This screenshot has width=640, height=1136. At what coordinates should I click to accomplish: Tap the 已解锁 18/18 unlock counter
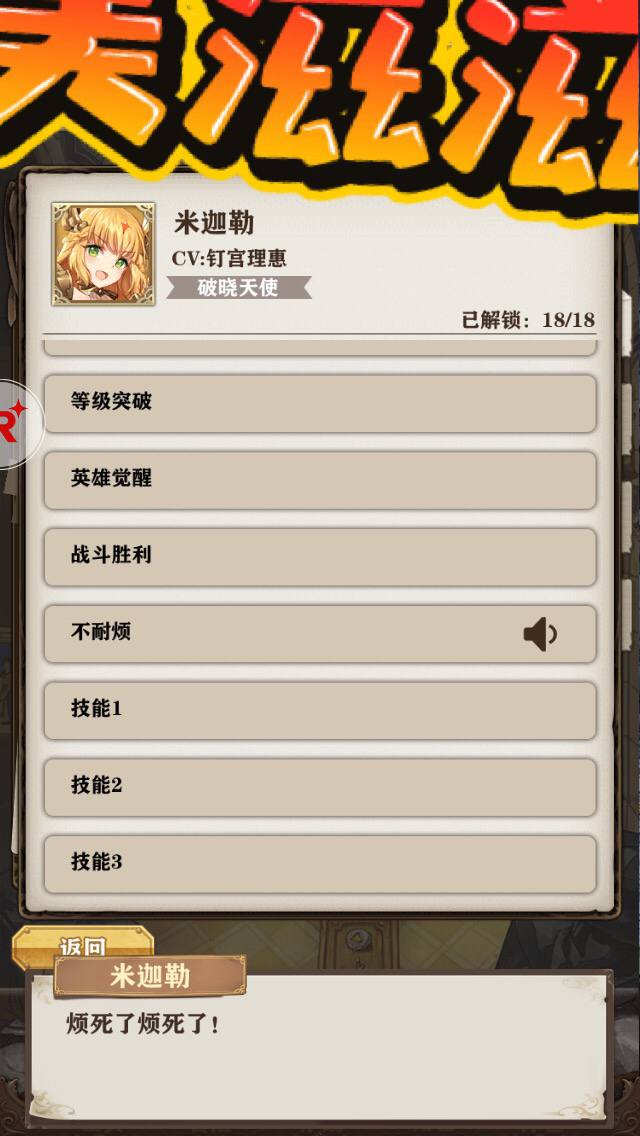[528, 320]
